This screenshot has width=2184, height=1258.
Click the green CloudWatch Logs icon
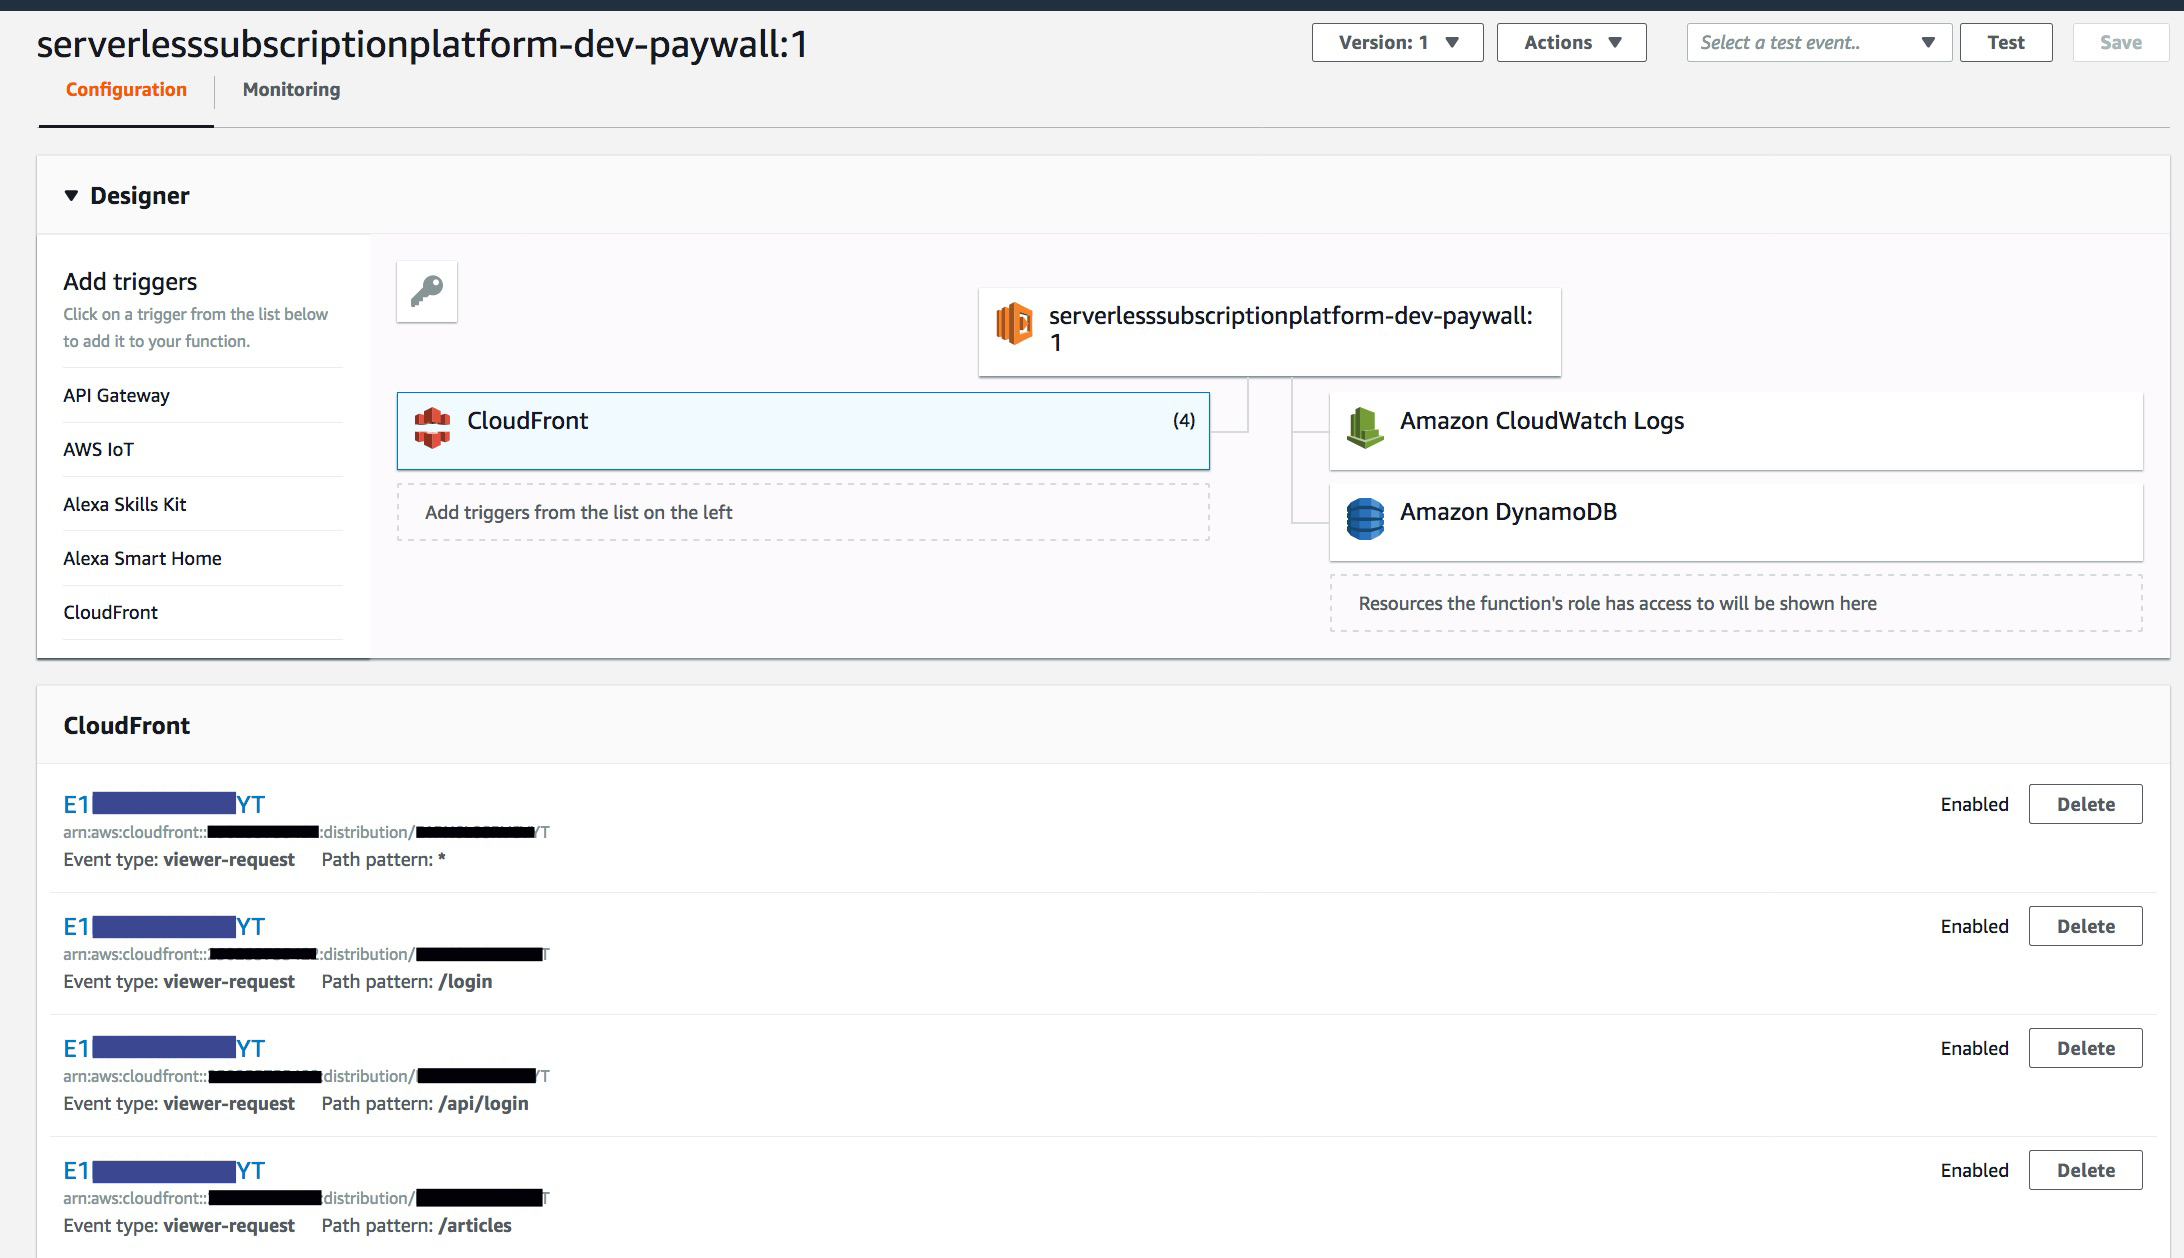click(x=1365, y=427)
